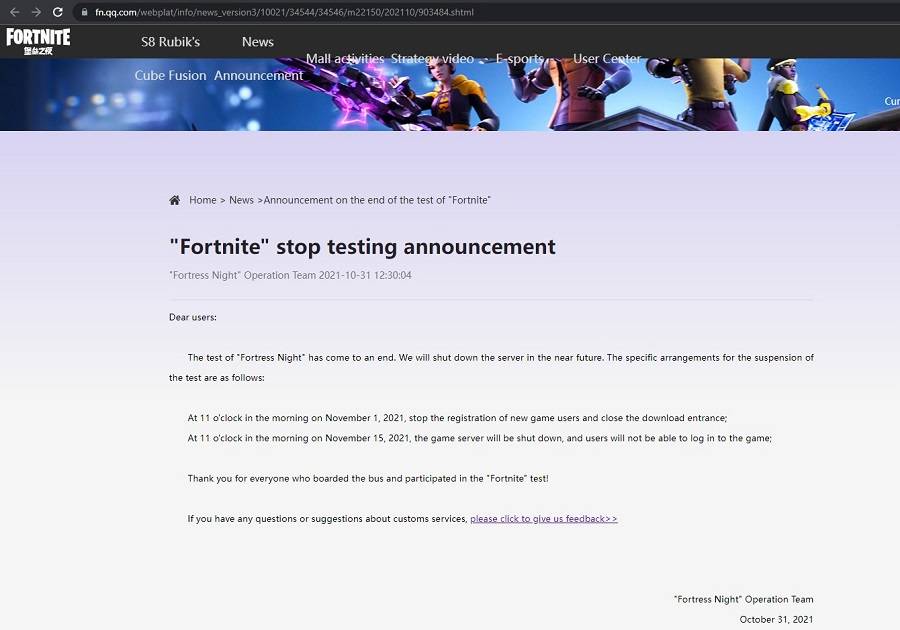The height and width of the screenshot is (630, 900).
Task: Open the Cube Fusion section
Action: click(x=170, y=75)
